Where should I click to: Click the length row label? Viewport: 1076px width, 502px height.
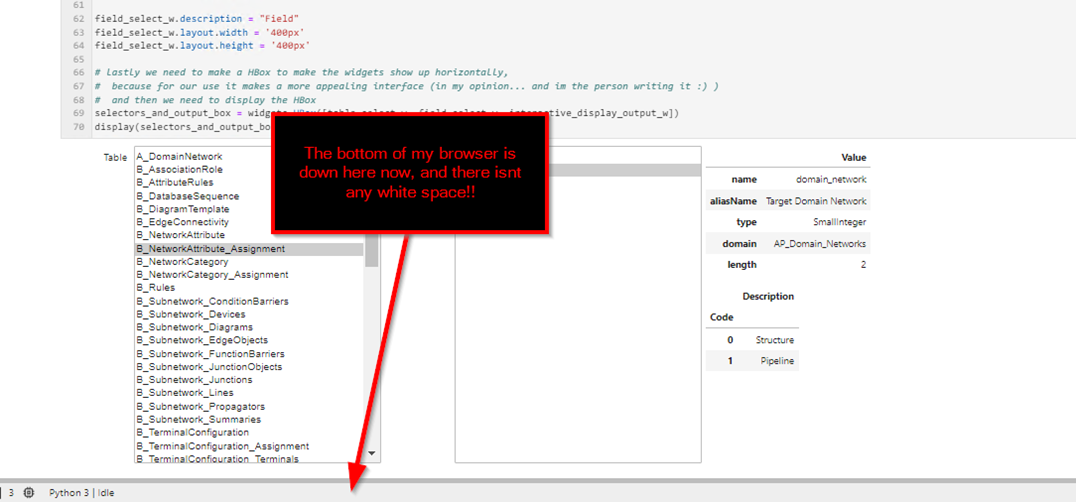coord(742,265)
